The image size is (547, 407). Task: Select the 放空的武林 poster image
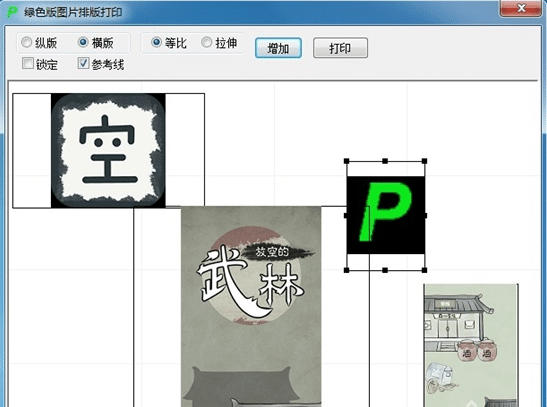(251, 306)
